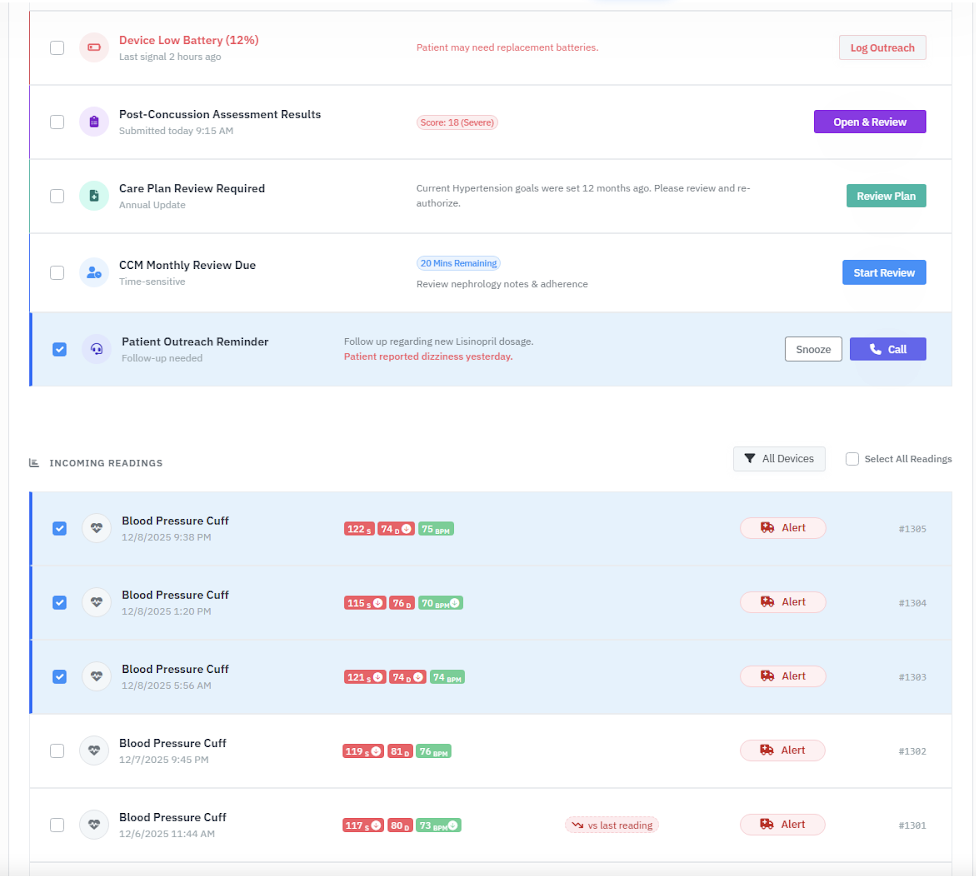Click the Call button
Viewport: 976px width, 876px height.
point(887,349)
